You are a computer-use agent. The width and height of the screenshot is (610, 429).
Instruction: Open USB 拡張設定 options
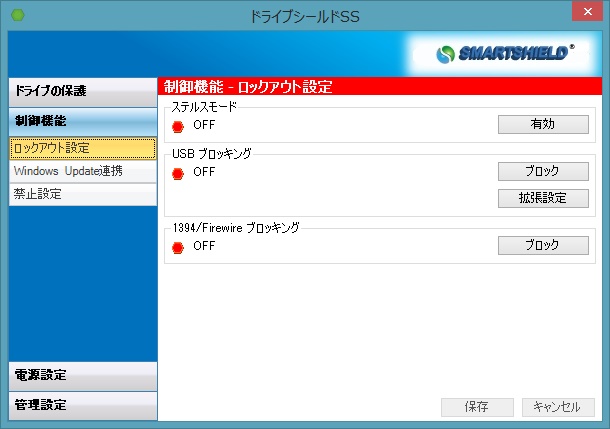tap(543, 197)
